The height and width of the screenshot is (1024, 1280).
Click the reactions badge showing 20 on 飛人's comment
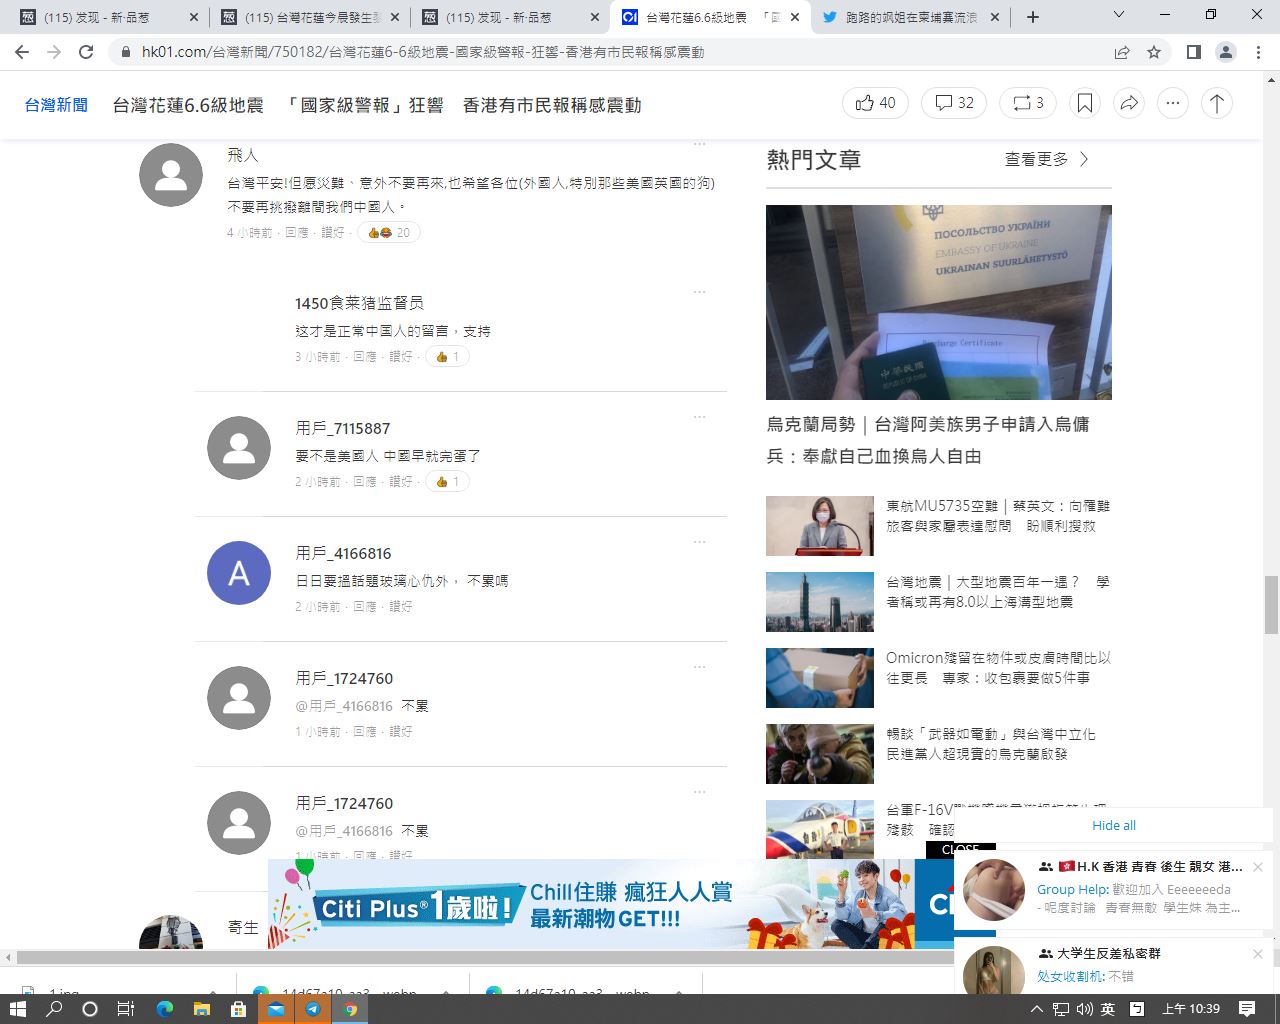pyautogui.click(x=389, y=232)
